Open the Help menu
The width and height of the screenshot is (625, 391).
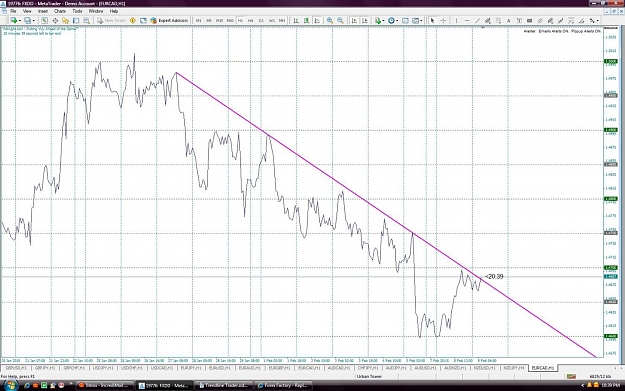tap(114, 11)
